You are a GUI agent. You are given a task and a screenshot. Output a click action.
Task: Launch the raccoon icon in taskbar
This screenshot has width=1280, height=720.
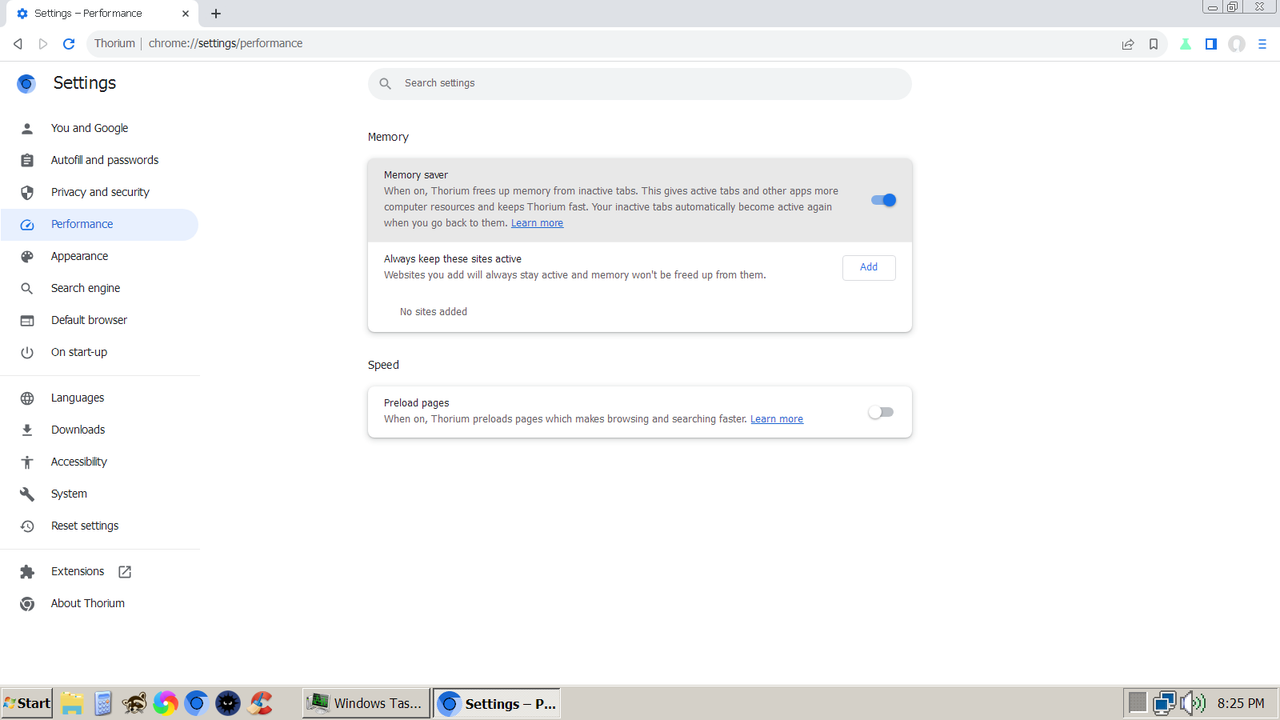[x=134, y=703]
